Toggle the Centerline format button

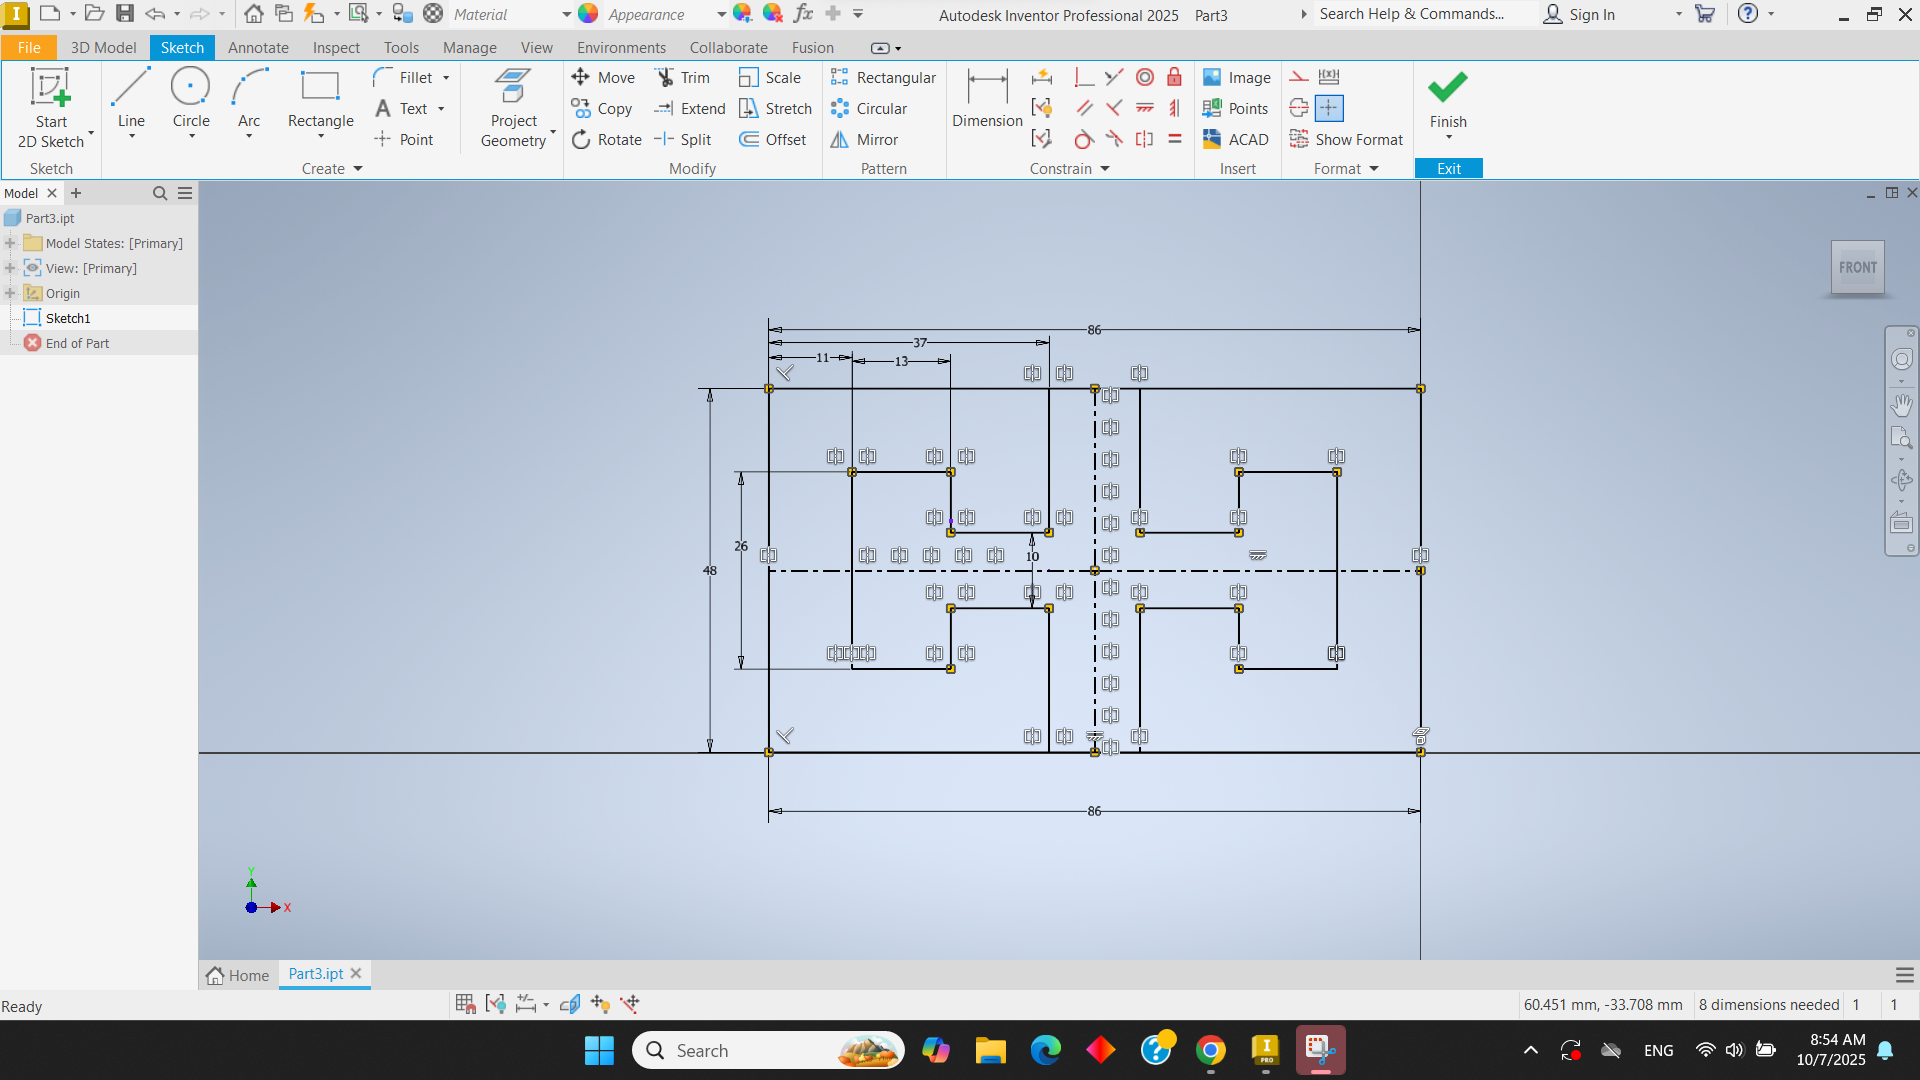click(1299, 108)
